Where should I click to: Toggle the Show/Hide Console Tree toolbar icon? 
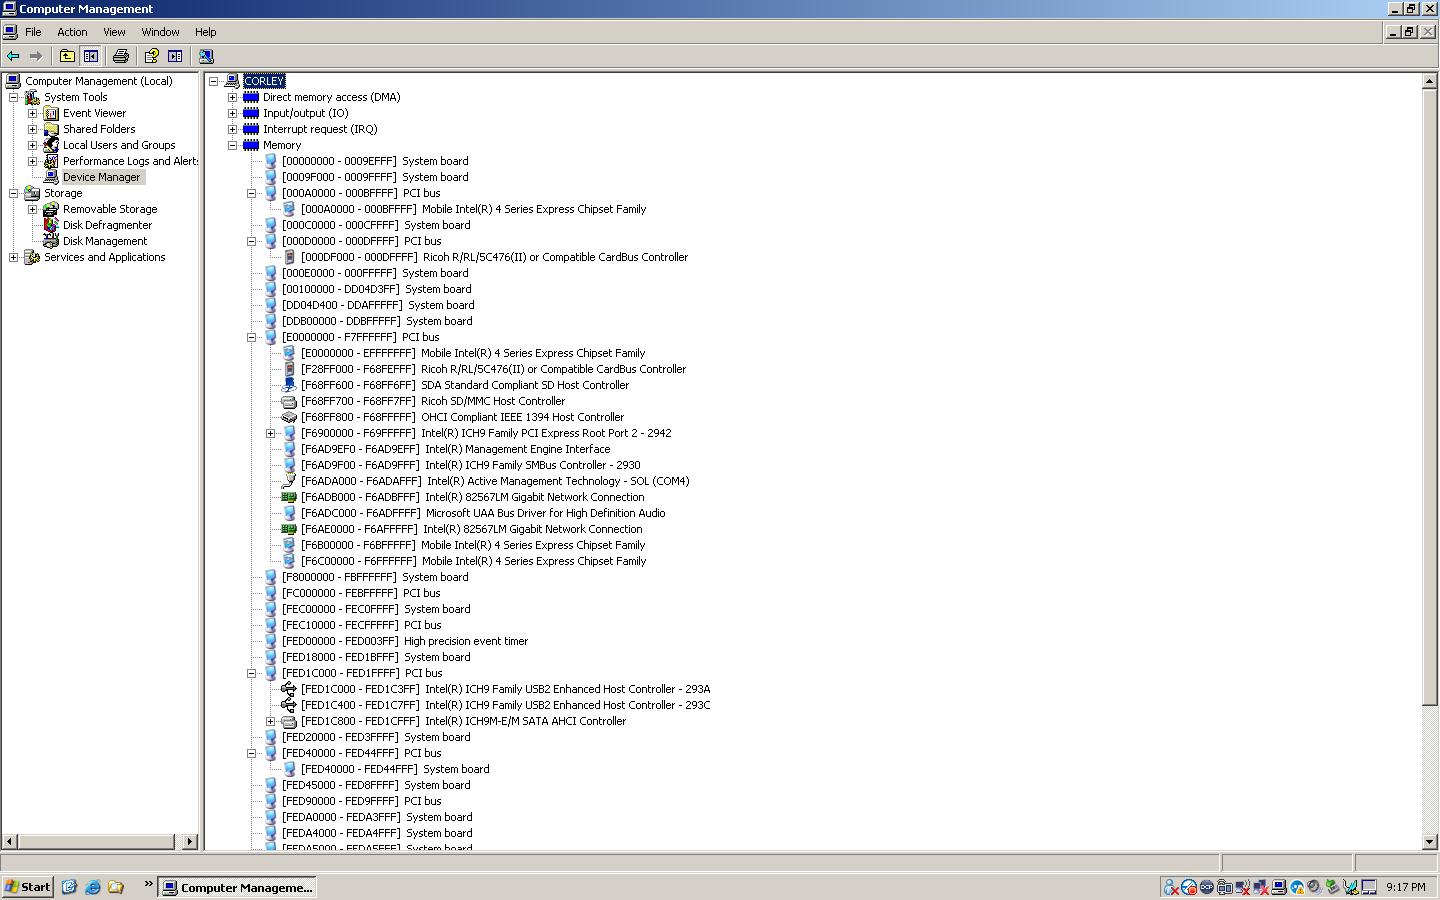coord(91,56)
